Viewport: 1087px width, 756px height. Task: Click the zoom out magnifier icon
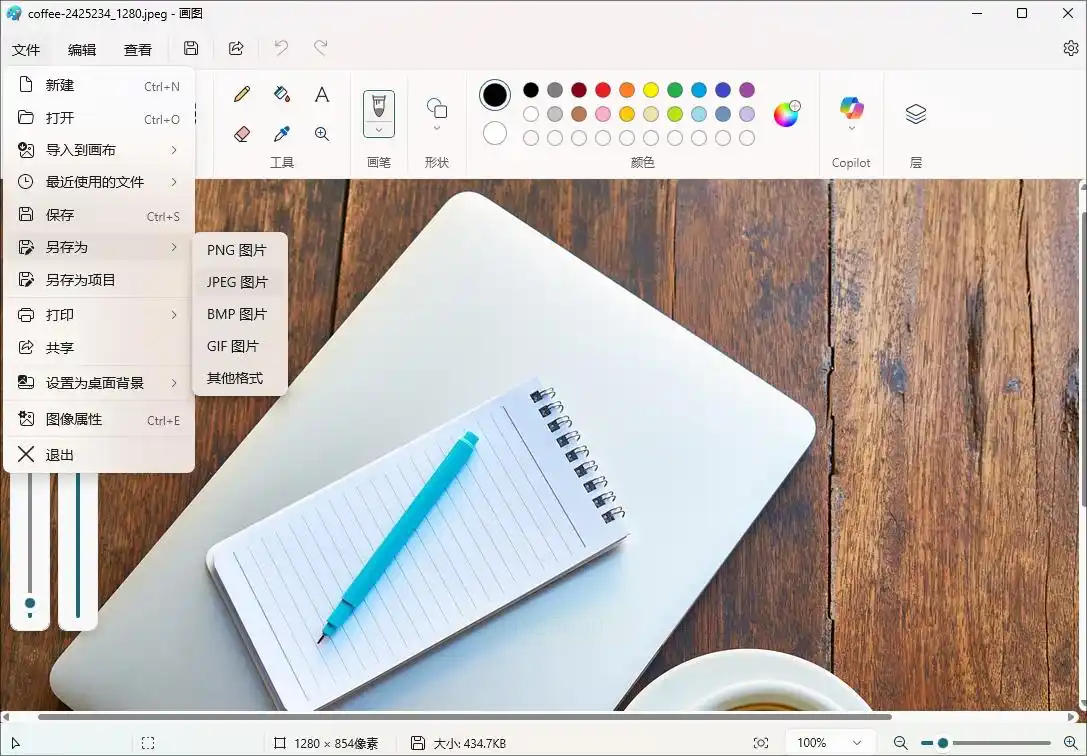pos(901,743)
